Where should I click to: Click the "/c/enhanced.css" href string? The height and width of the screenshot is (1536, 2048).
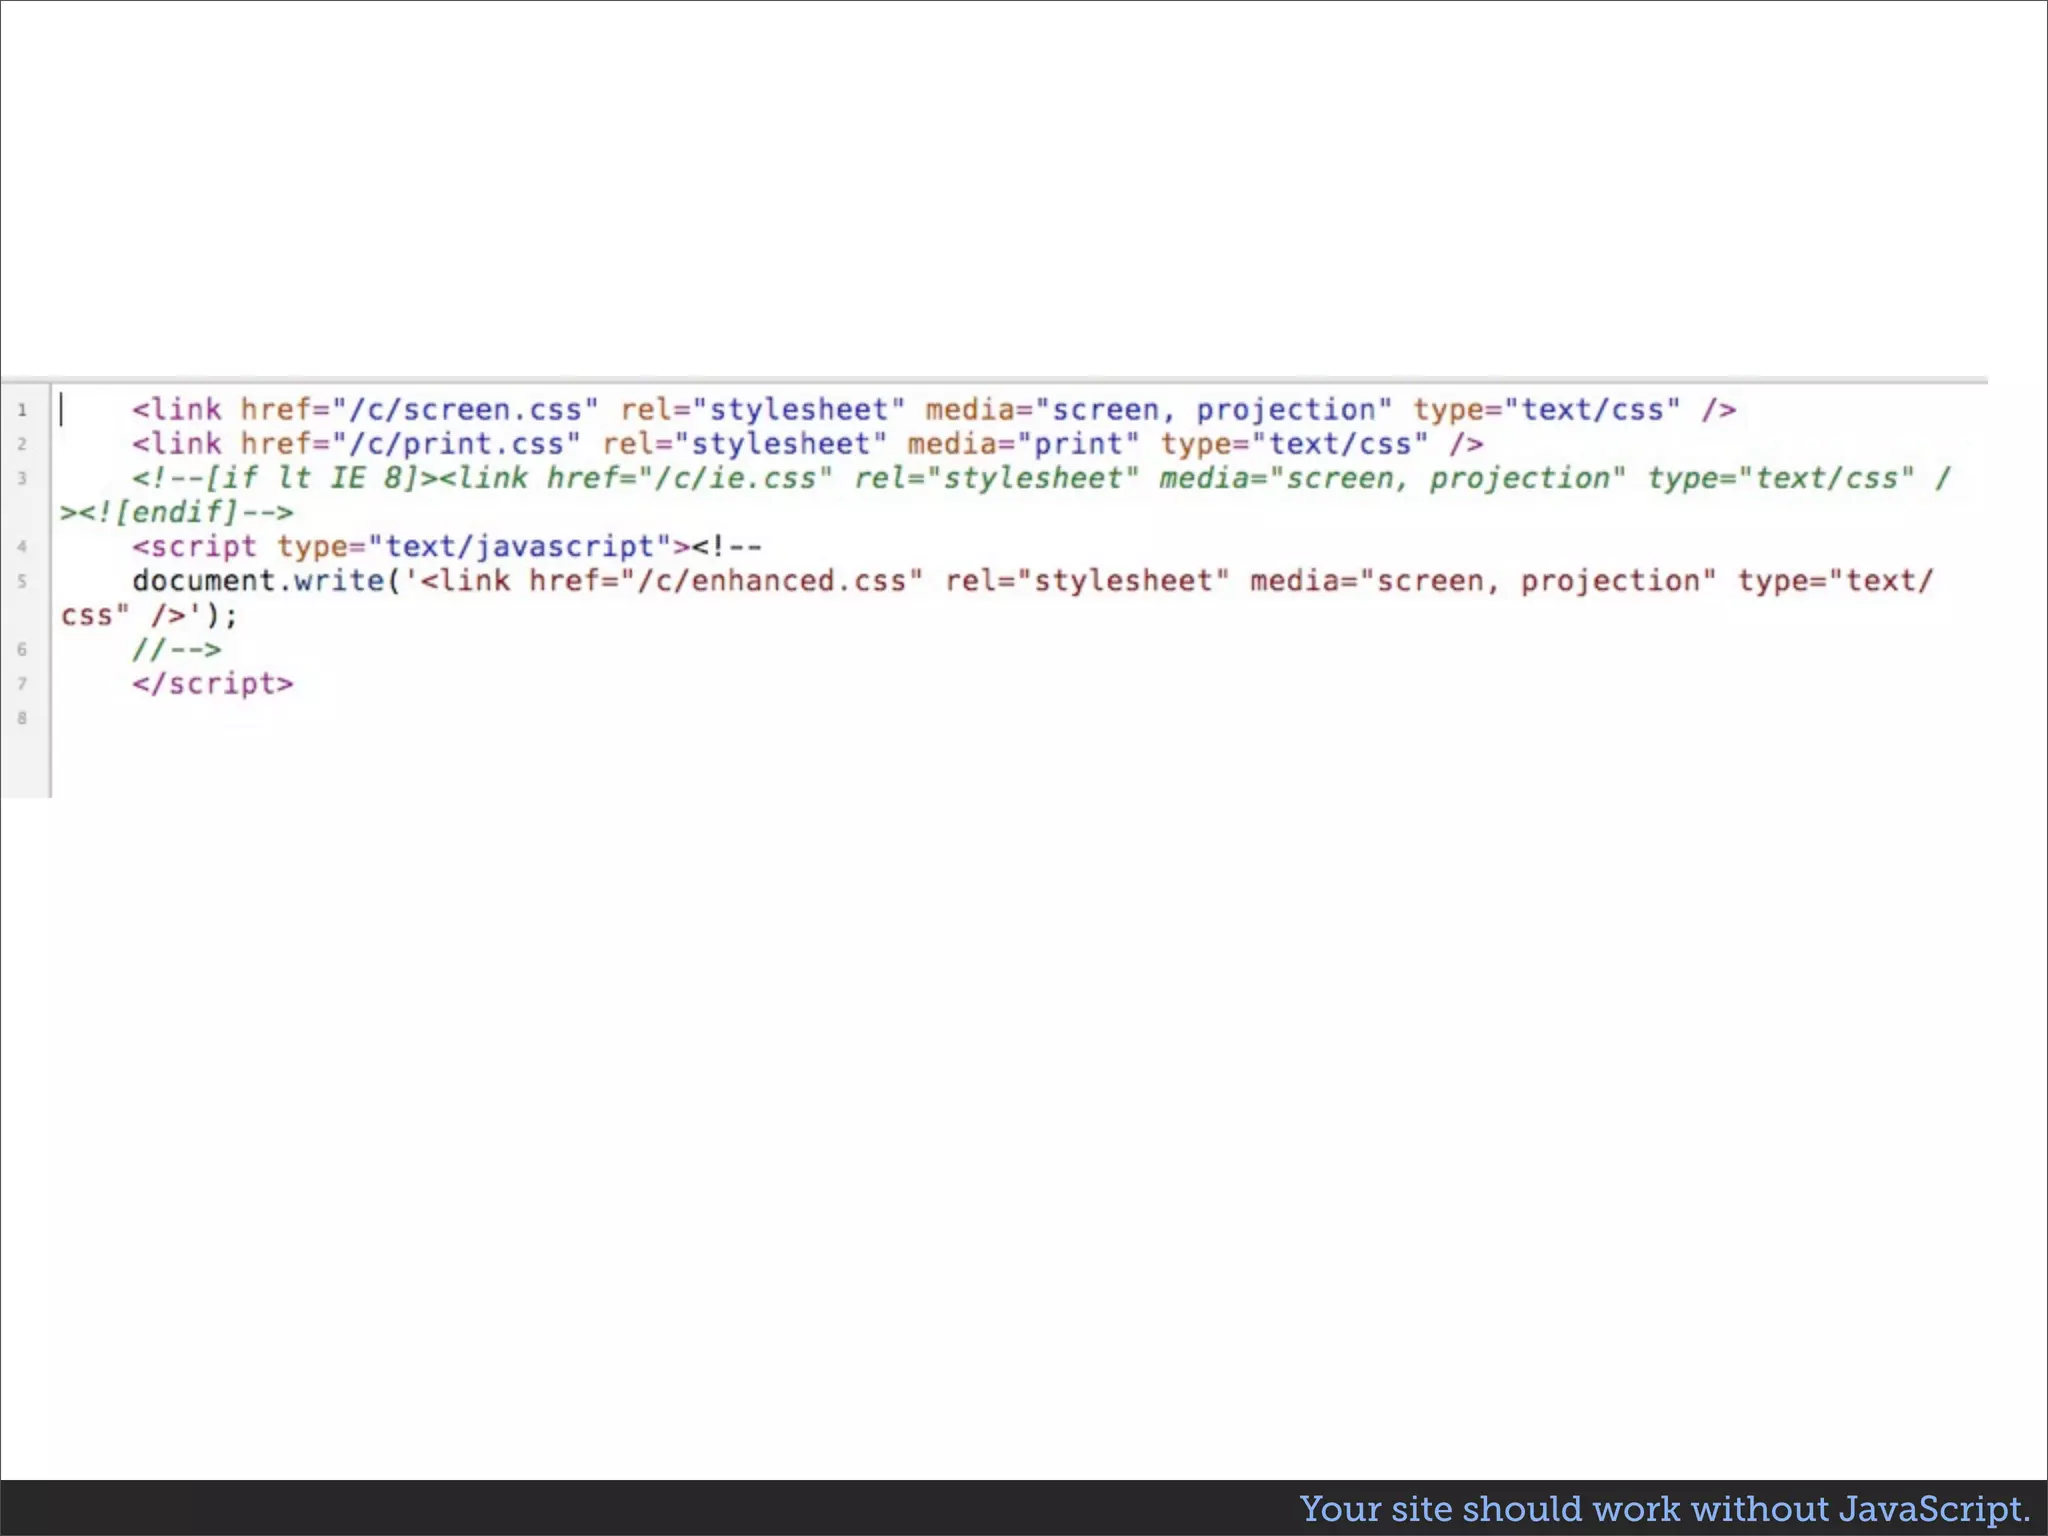pos(771,581)
